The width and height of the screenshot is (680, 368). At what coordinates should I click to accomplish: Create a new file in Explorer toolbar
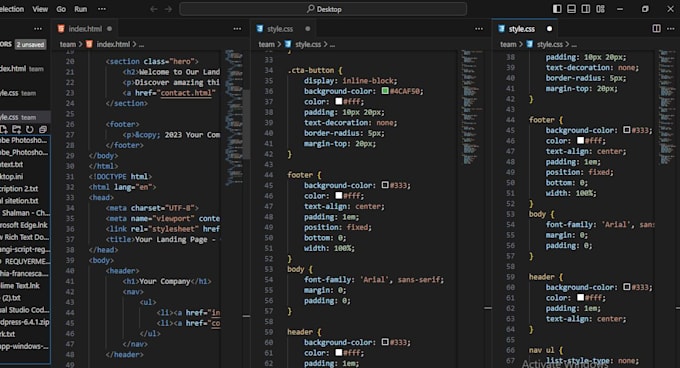(3, 129)
